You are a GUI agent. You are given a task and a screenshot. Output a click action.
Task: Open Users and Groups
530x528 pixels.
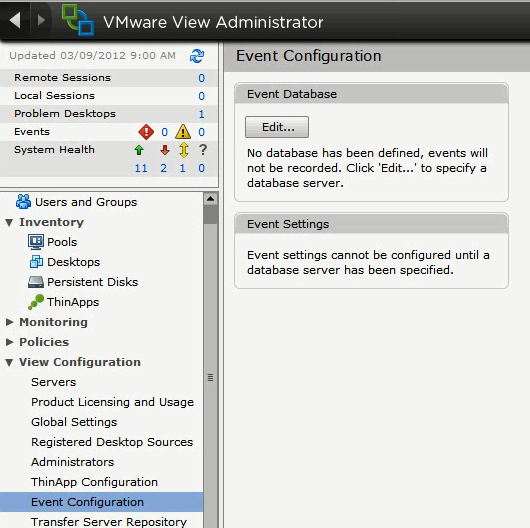tap(86, 202)
